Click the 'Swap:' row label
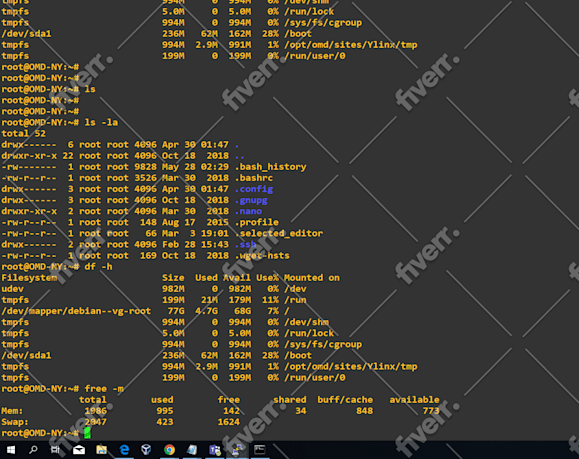Viewport: 579px width, 459px height. point(15,422)
